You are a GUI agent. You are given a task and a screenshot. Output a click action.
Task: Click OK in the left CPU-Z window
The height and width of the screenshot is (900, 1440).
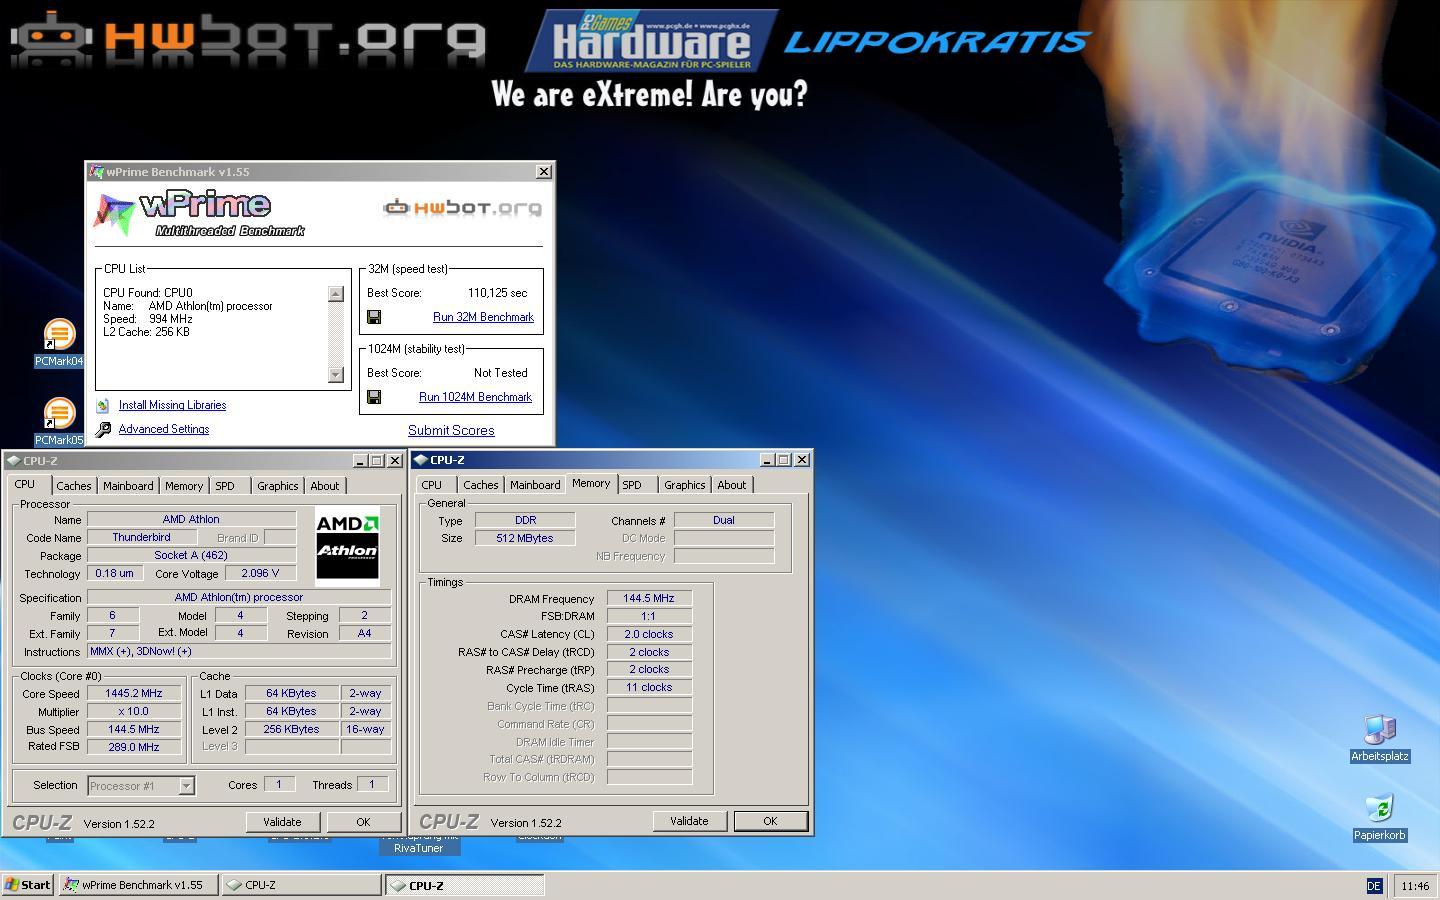tap(363, 822)
